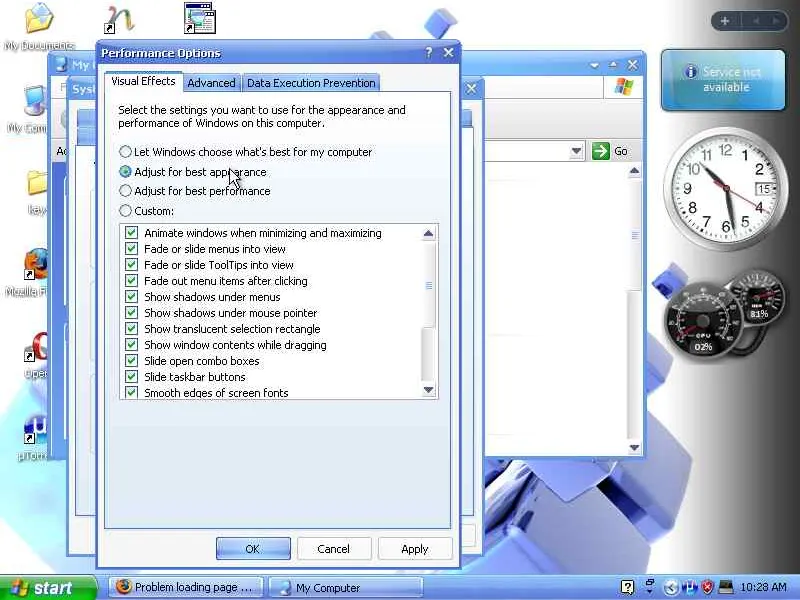Click scroll up arrow in My Computer window
This screenshot has height=600, width=800.
click(x=634, y=171)
